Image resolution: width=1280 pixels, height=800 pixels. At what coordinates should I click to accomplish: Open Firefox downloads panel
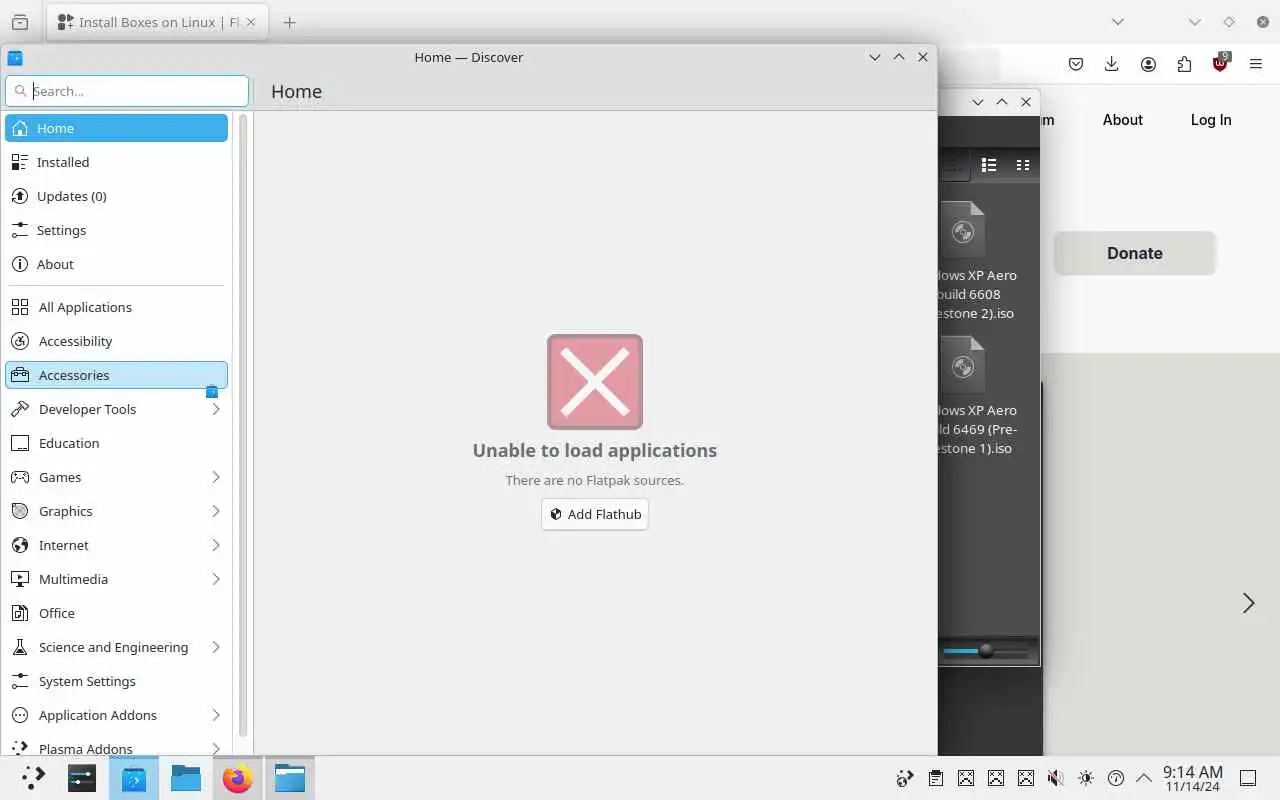tap(1112, 64)
